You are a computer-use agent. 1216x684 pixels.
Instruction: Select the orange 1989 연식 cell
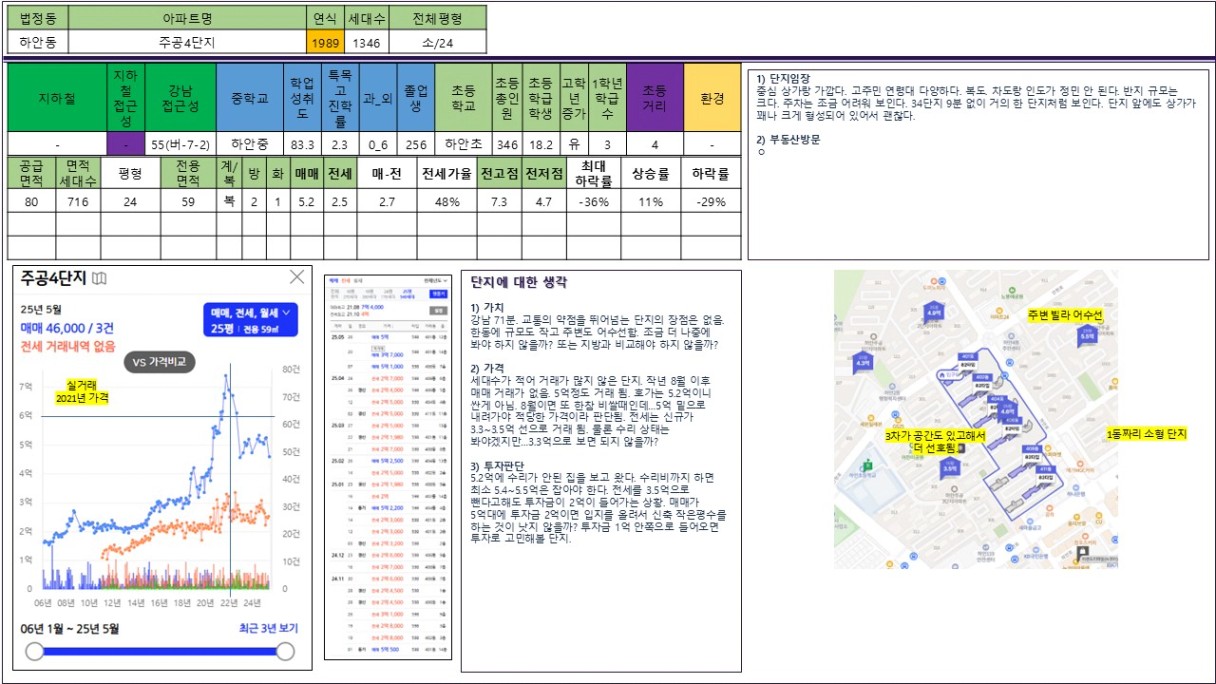(324, 41)
